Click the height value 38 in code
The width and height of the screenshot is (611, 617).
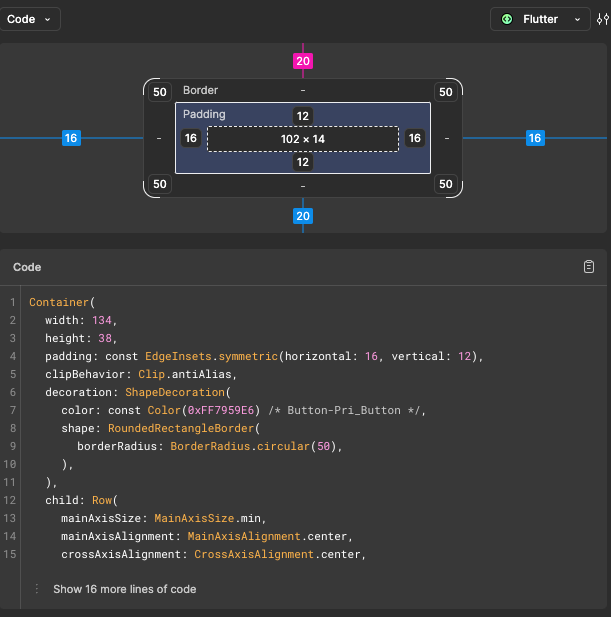click(x=105, y=338)
